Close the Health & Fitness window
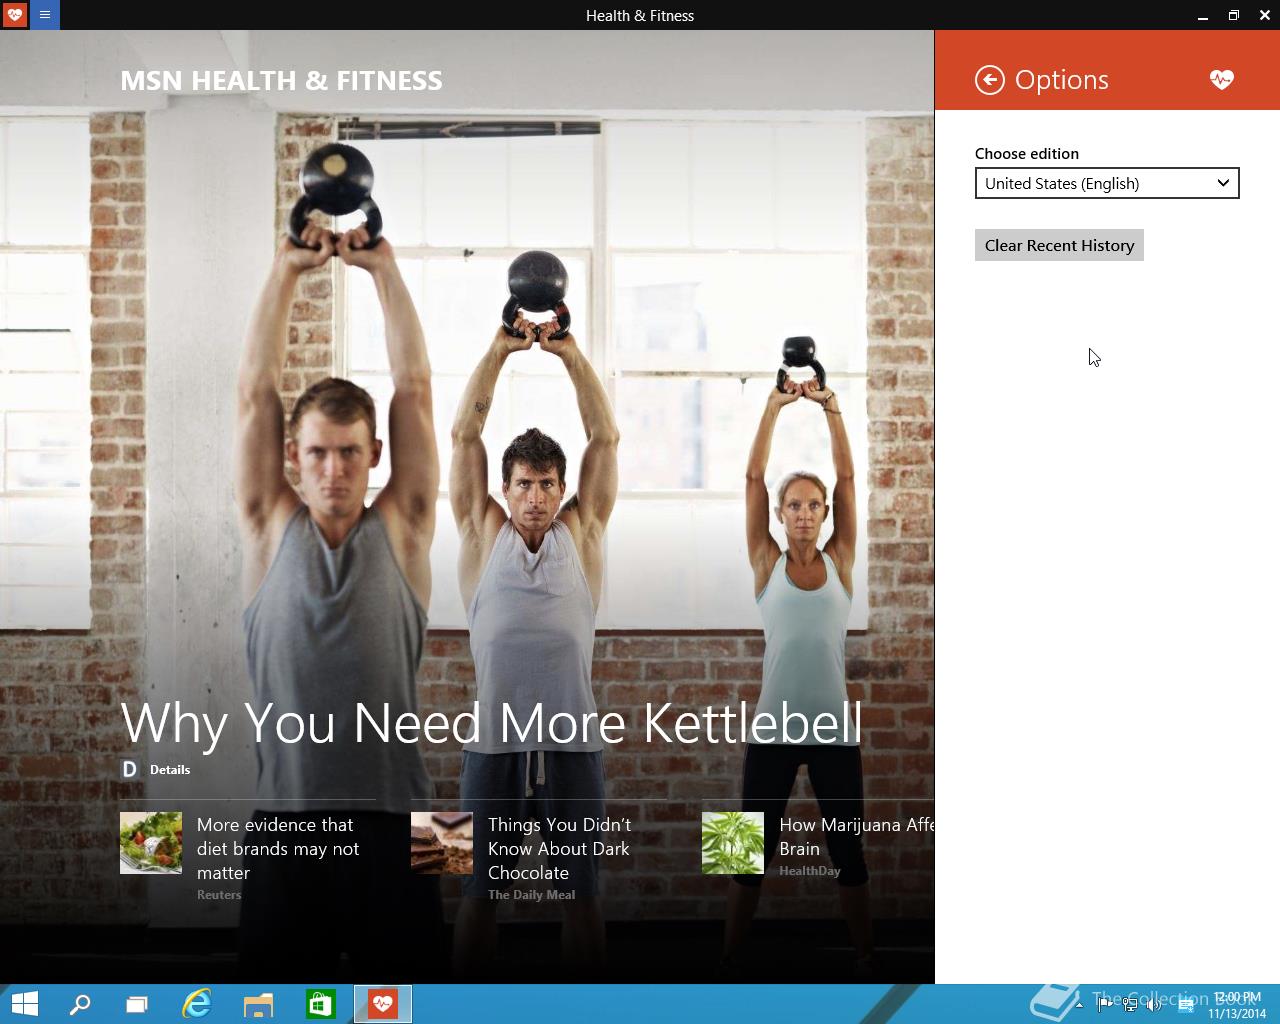 [1264, 15]
